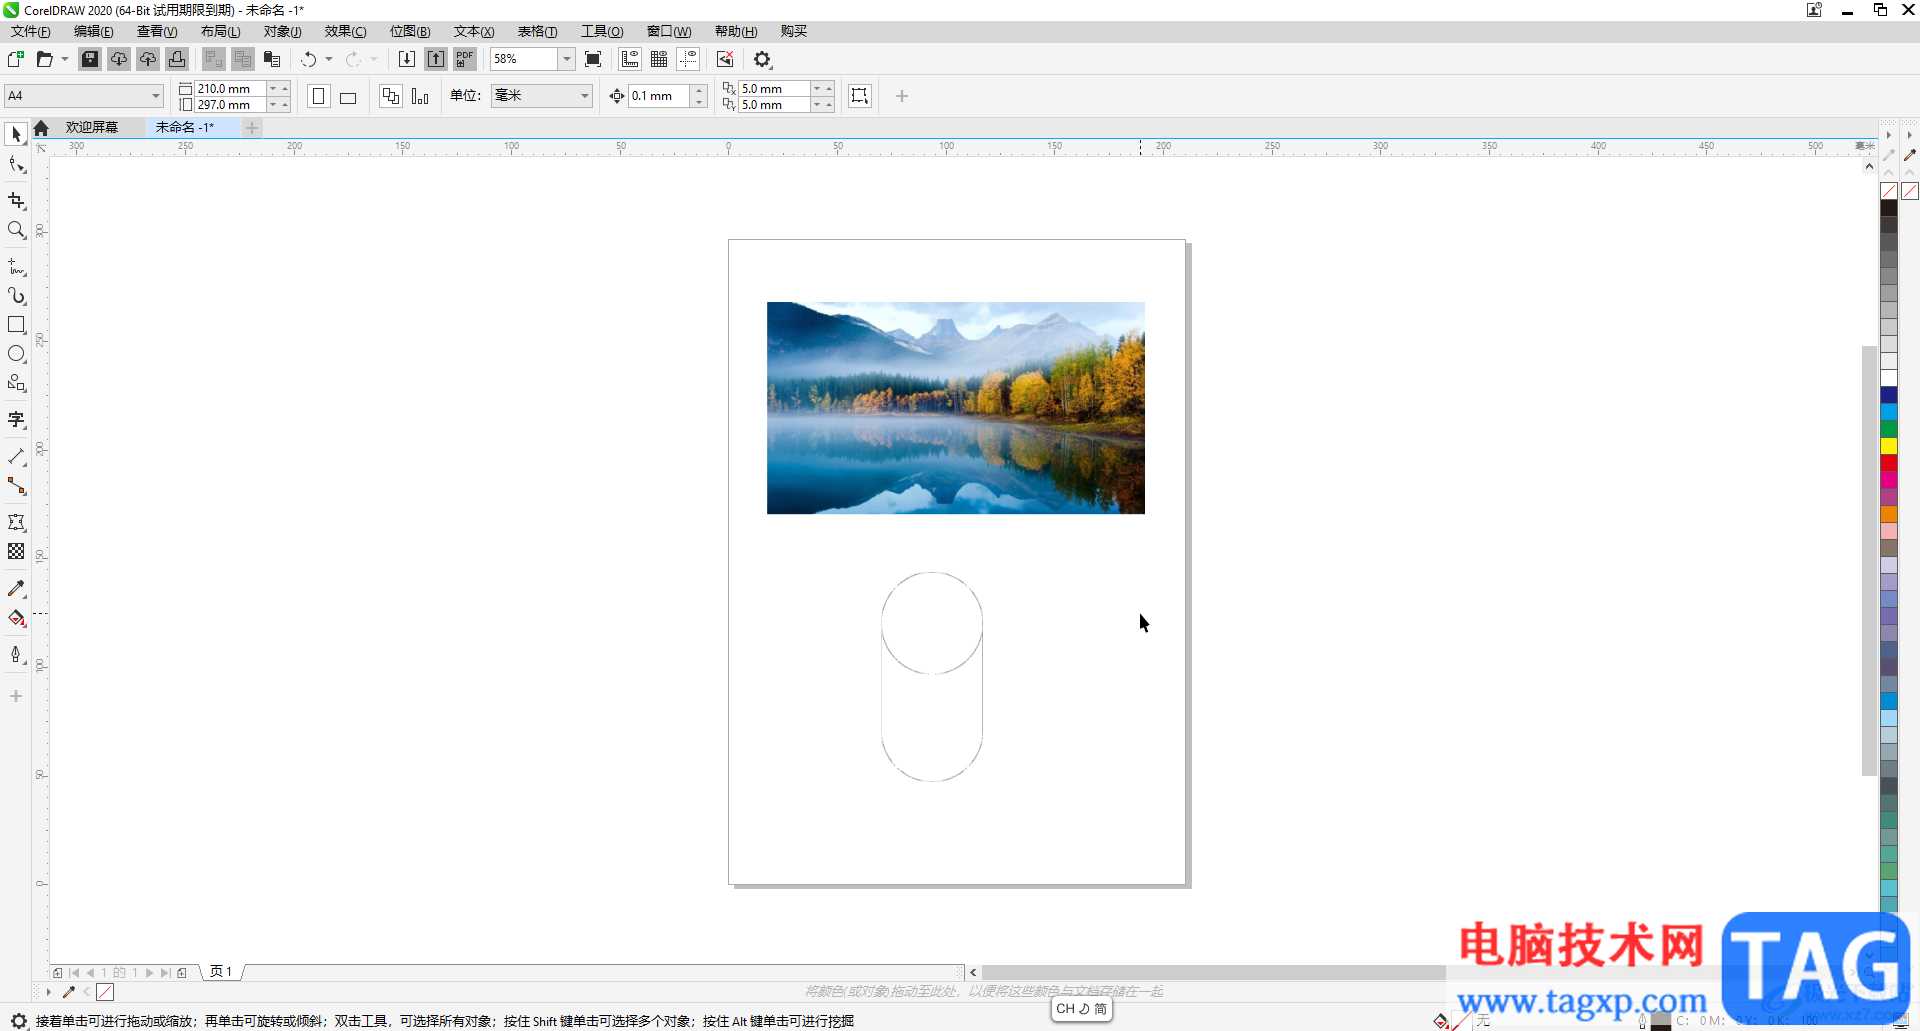The height and width of the screenshot is (1031, 1920).
Task: Select the Color Eyedropper tool
Action: [16, 588]
